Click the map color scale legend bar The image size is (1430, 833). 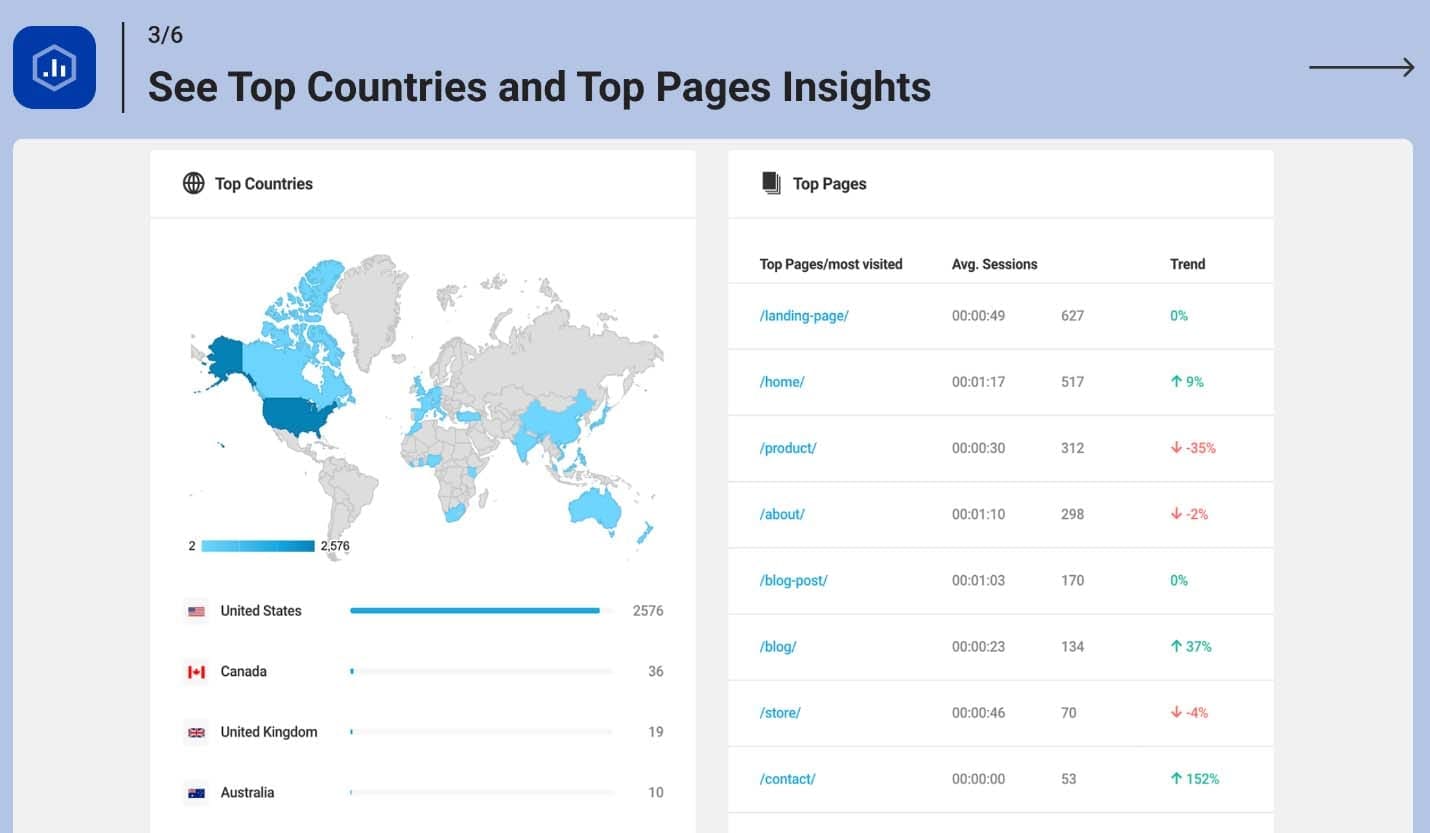[258, 546]
